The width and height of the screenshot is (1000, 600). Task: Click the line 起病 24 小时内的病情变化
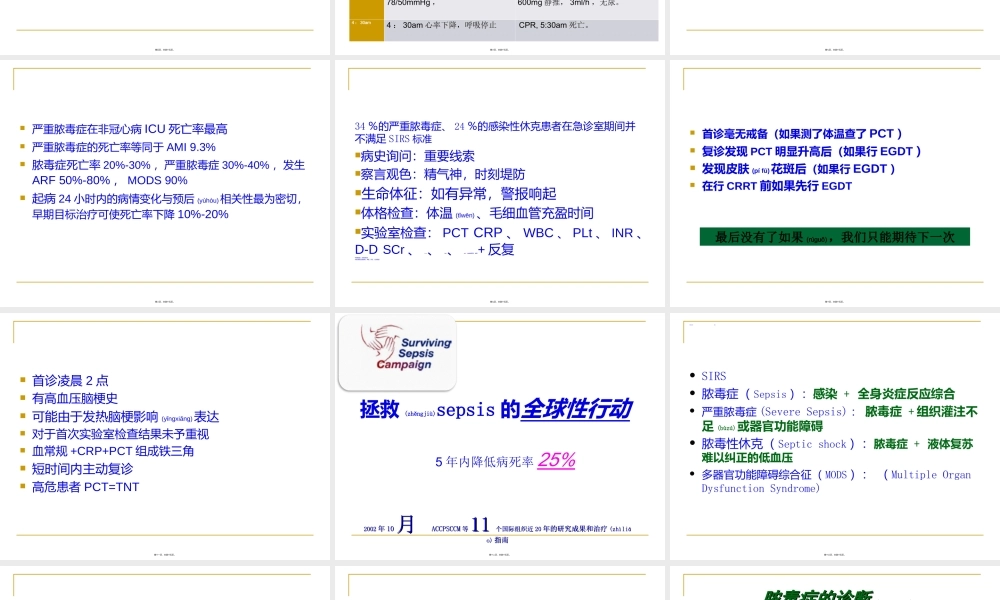point(166,207)
